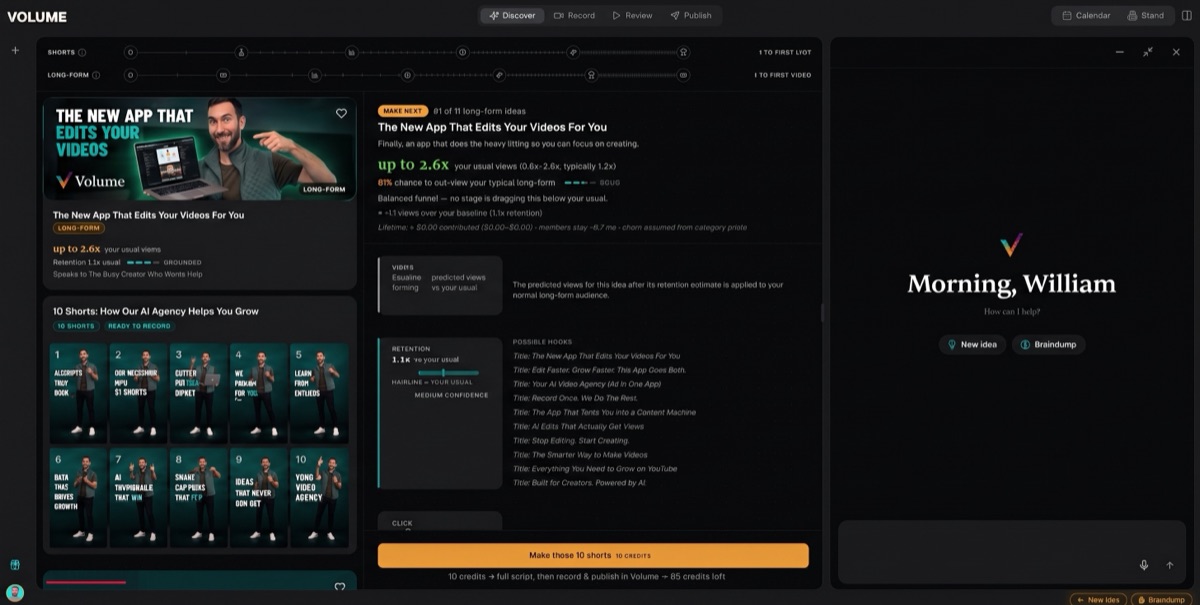Open the user avatar at bottom left
This screenshot has width=1200, height=605.
[15, 592]
